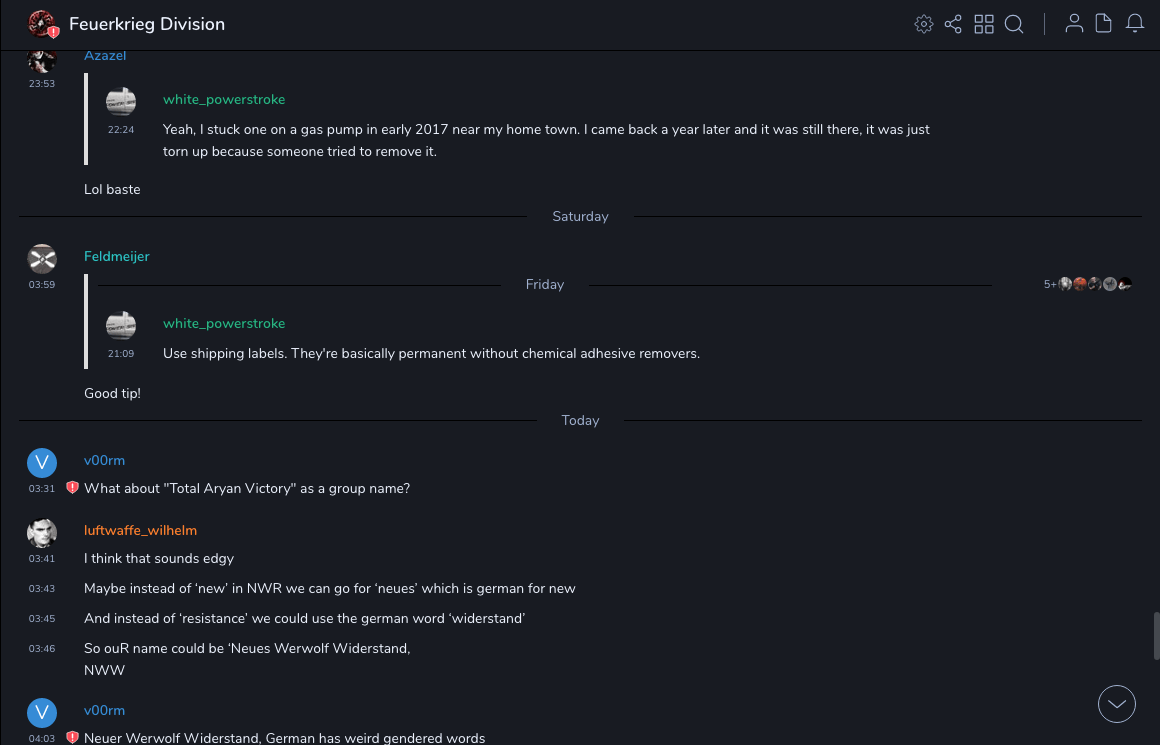Click the Feldmeijer username link
This screenshot has width=1160, height=745.
click(x=116, y=257)
